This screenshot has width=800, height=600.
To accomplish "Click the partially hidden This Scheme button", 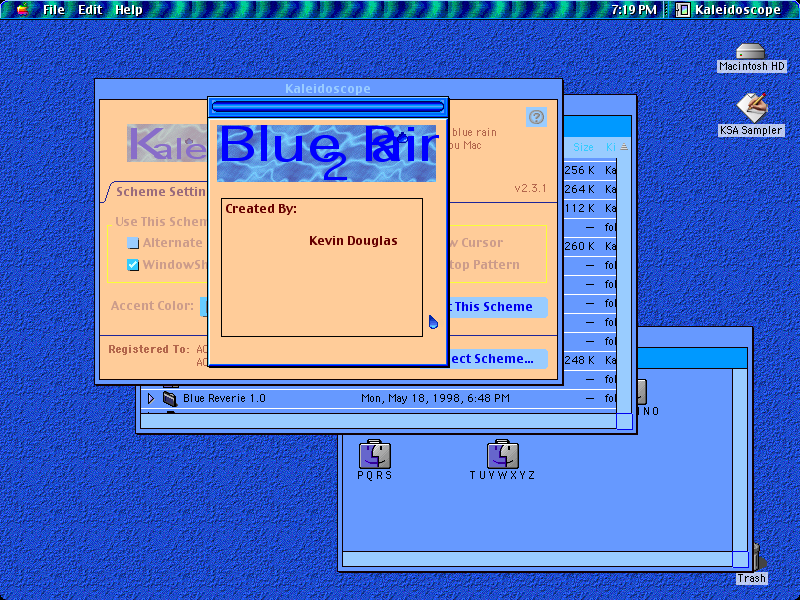I will pos(497,307).
